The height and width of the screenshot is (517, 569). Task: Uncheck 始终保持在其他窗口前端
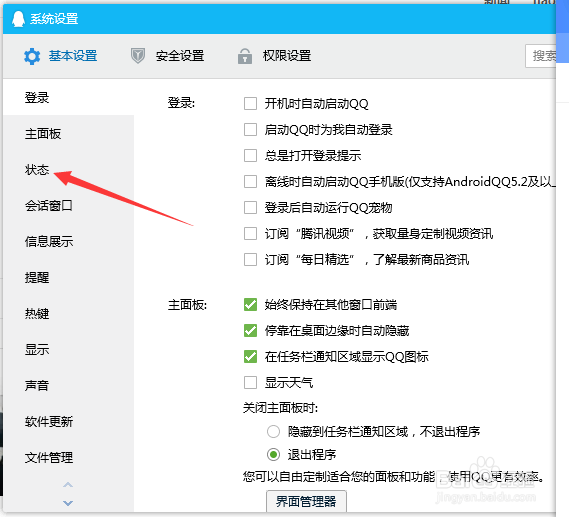(250, 304)
